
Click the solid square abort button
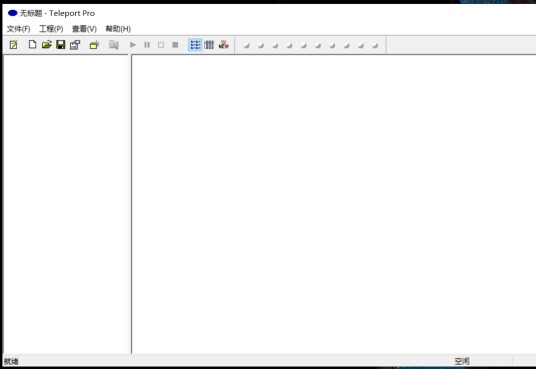[175, 45]
